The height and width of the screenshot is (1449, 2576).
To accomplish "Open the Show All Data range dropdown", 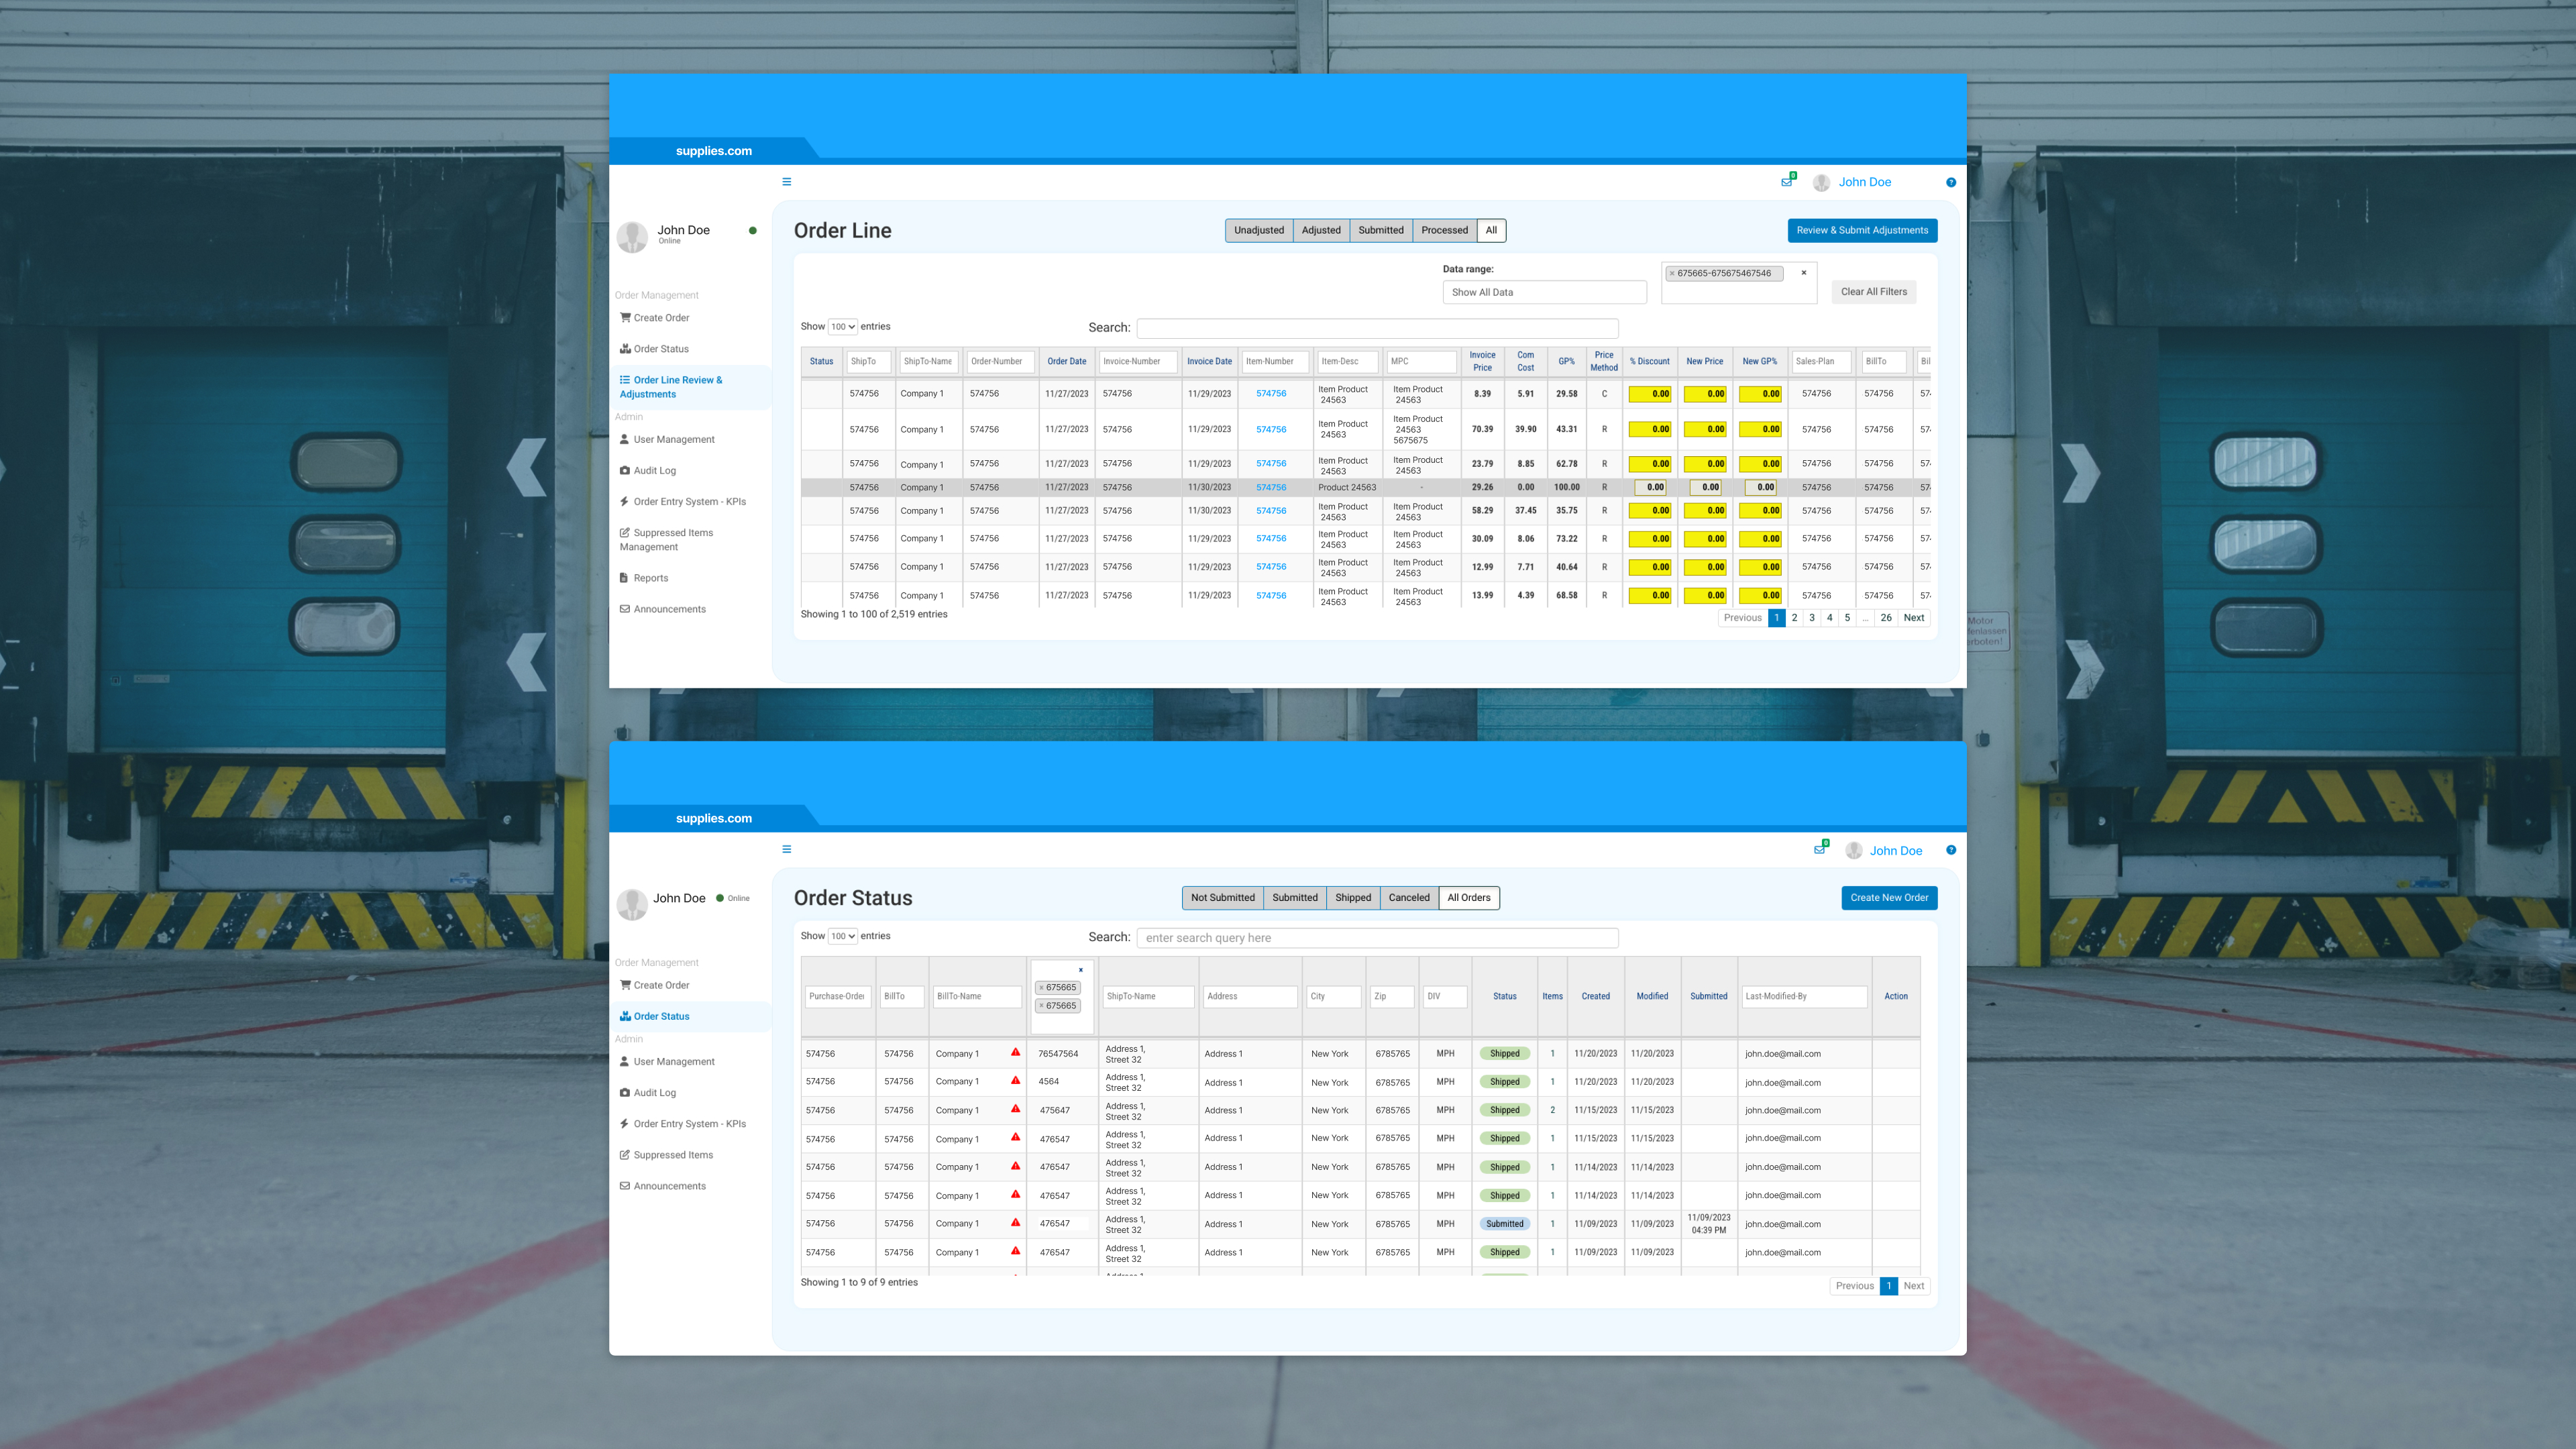I will (x=1543, y=292).
